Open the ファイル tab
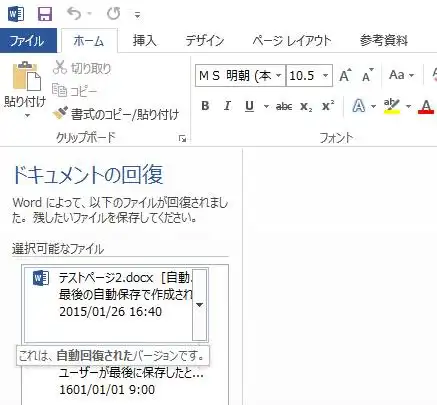Image resolution: width=437 pixels, height=405 pixels. coord(28,41)
